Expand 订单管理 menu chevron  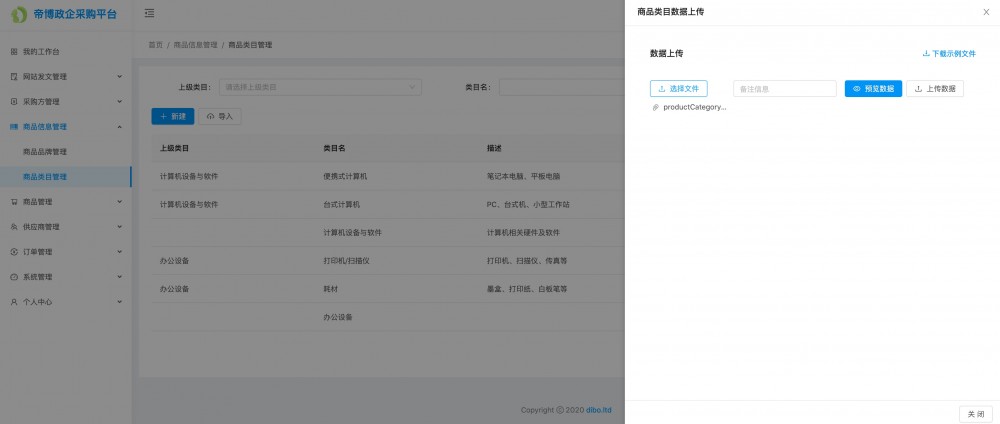[119, 252]
